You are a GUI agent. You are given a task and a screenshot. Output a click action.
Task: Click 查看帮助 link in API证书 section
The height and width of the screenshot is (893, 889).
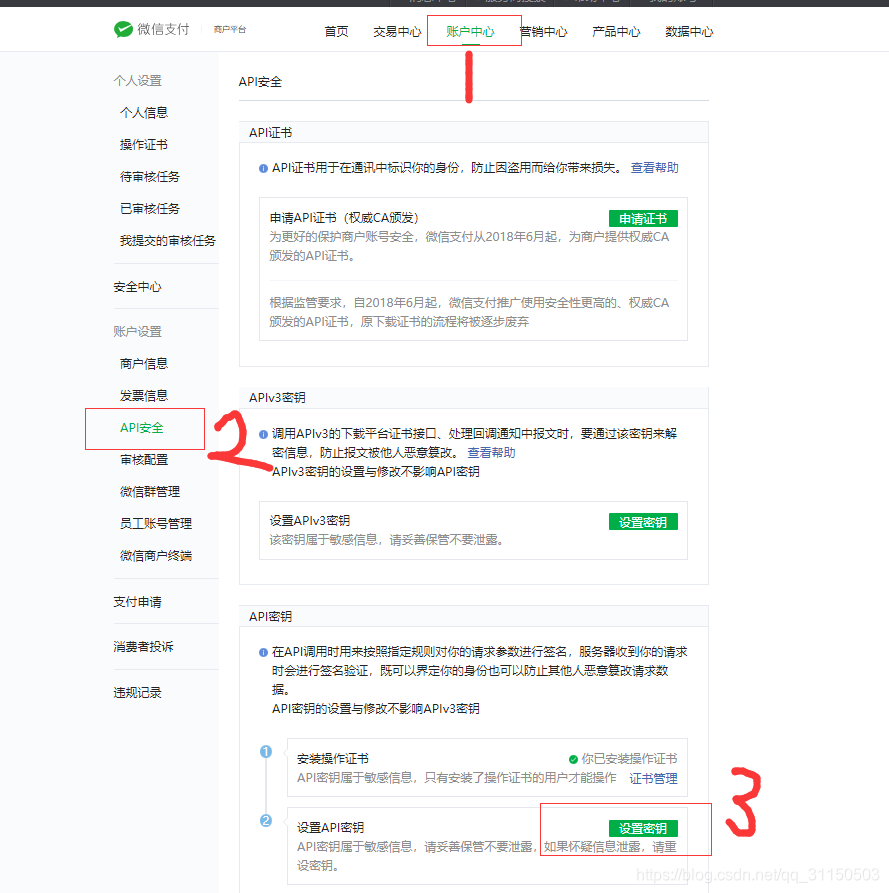[654, 167]
